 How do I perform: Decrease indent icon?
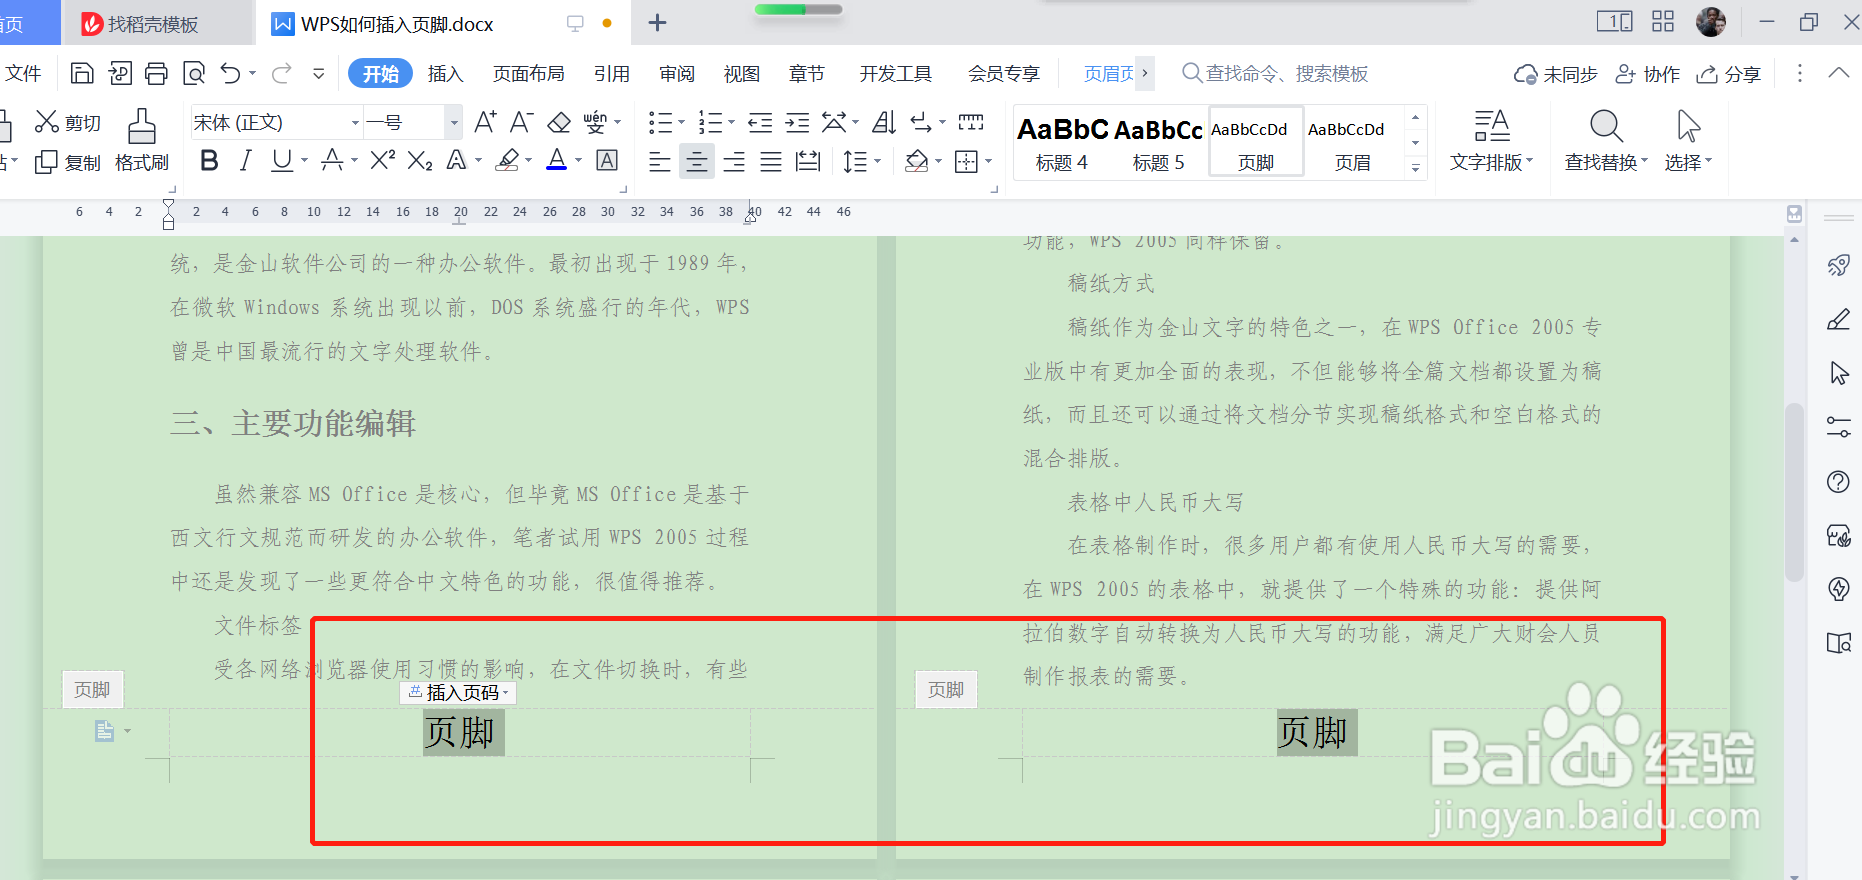760,122
